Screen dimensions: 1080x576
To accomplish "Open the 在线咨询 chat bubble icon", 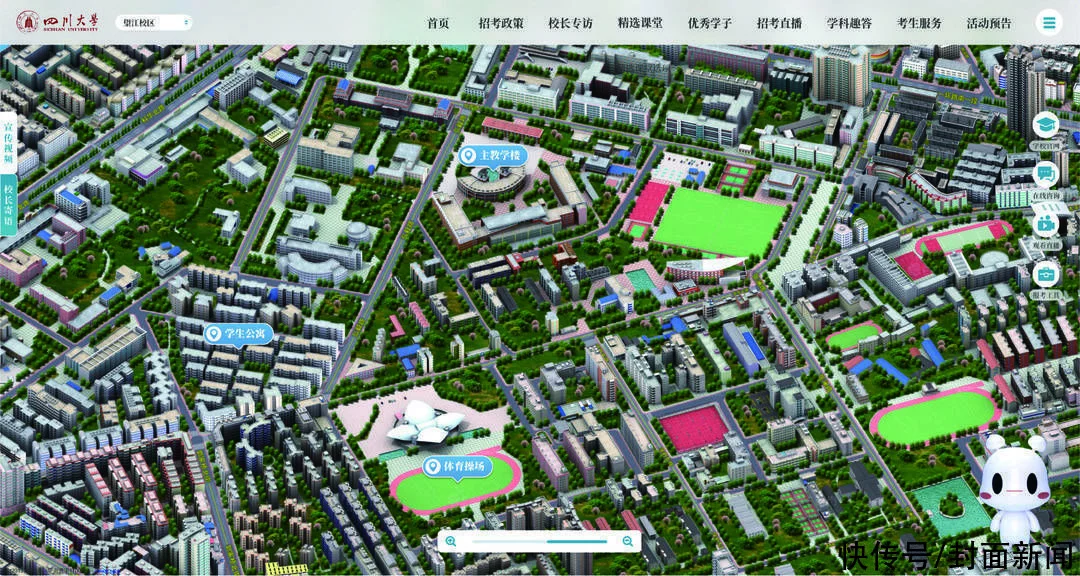I will coord(1046,175).
